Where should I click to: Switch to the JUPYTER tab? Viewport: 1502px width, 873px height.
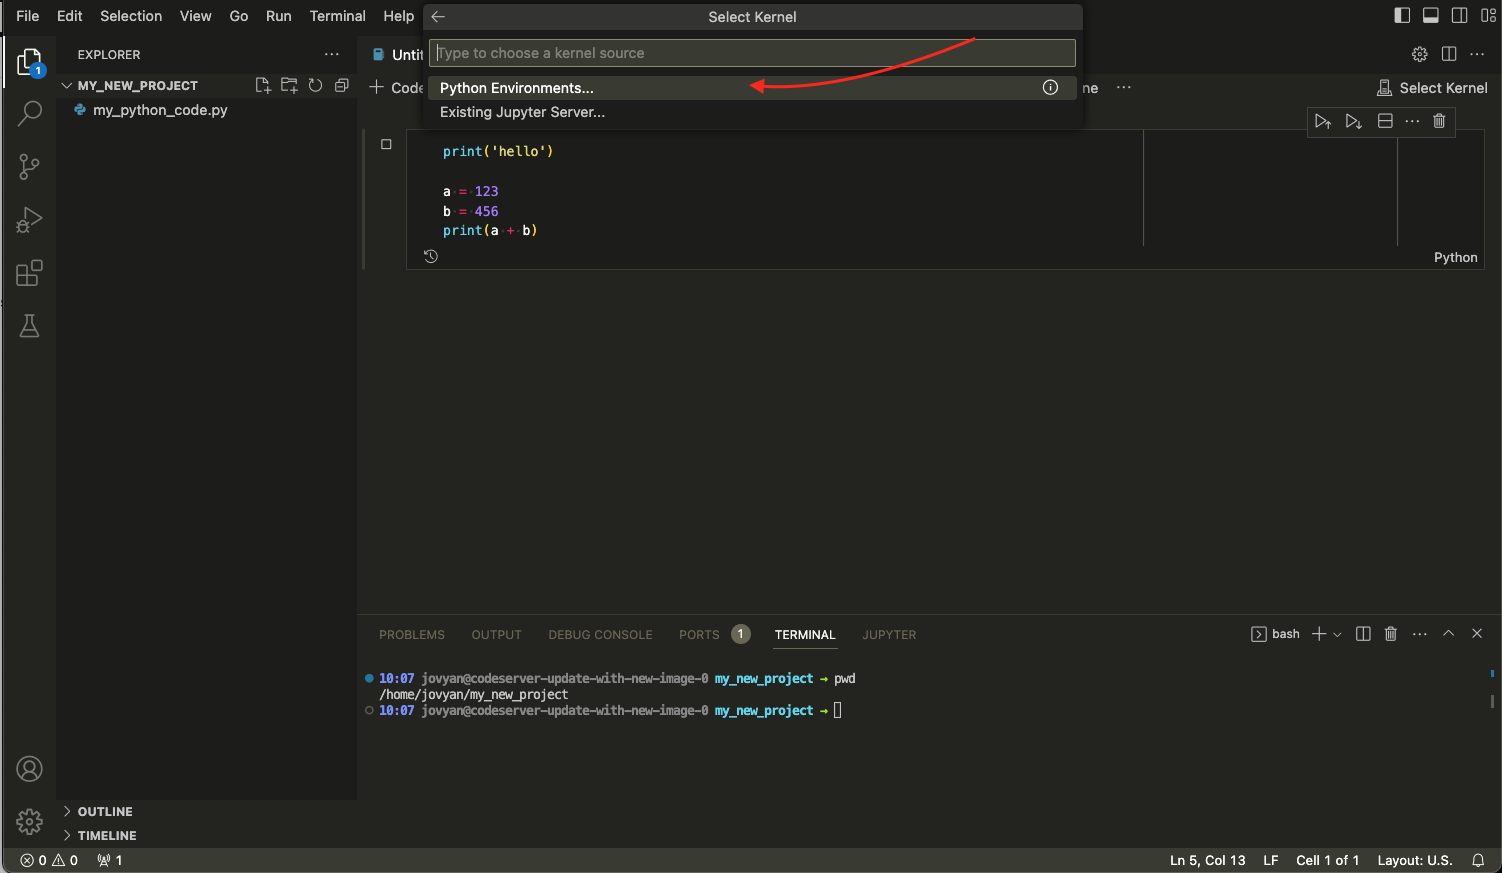point(889,635)
